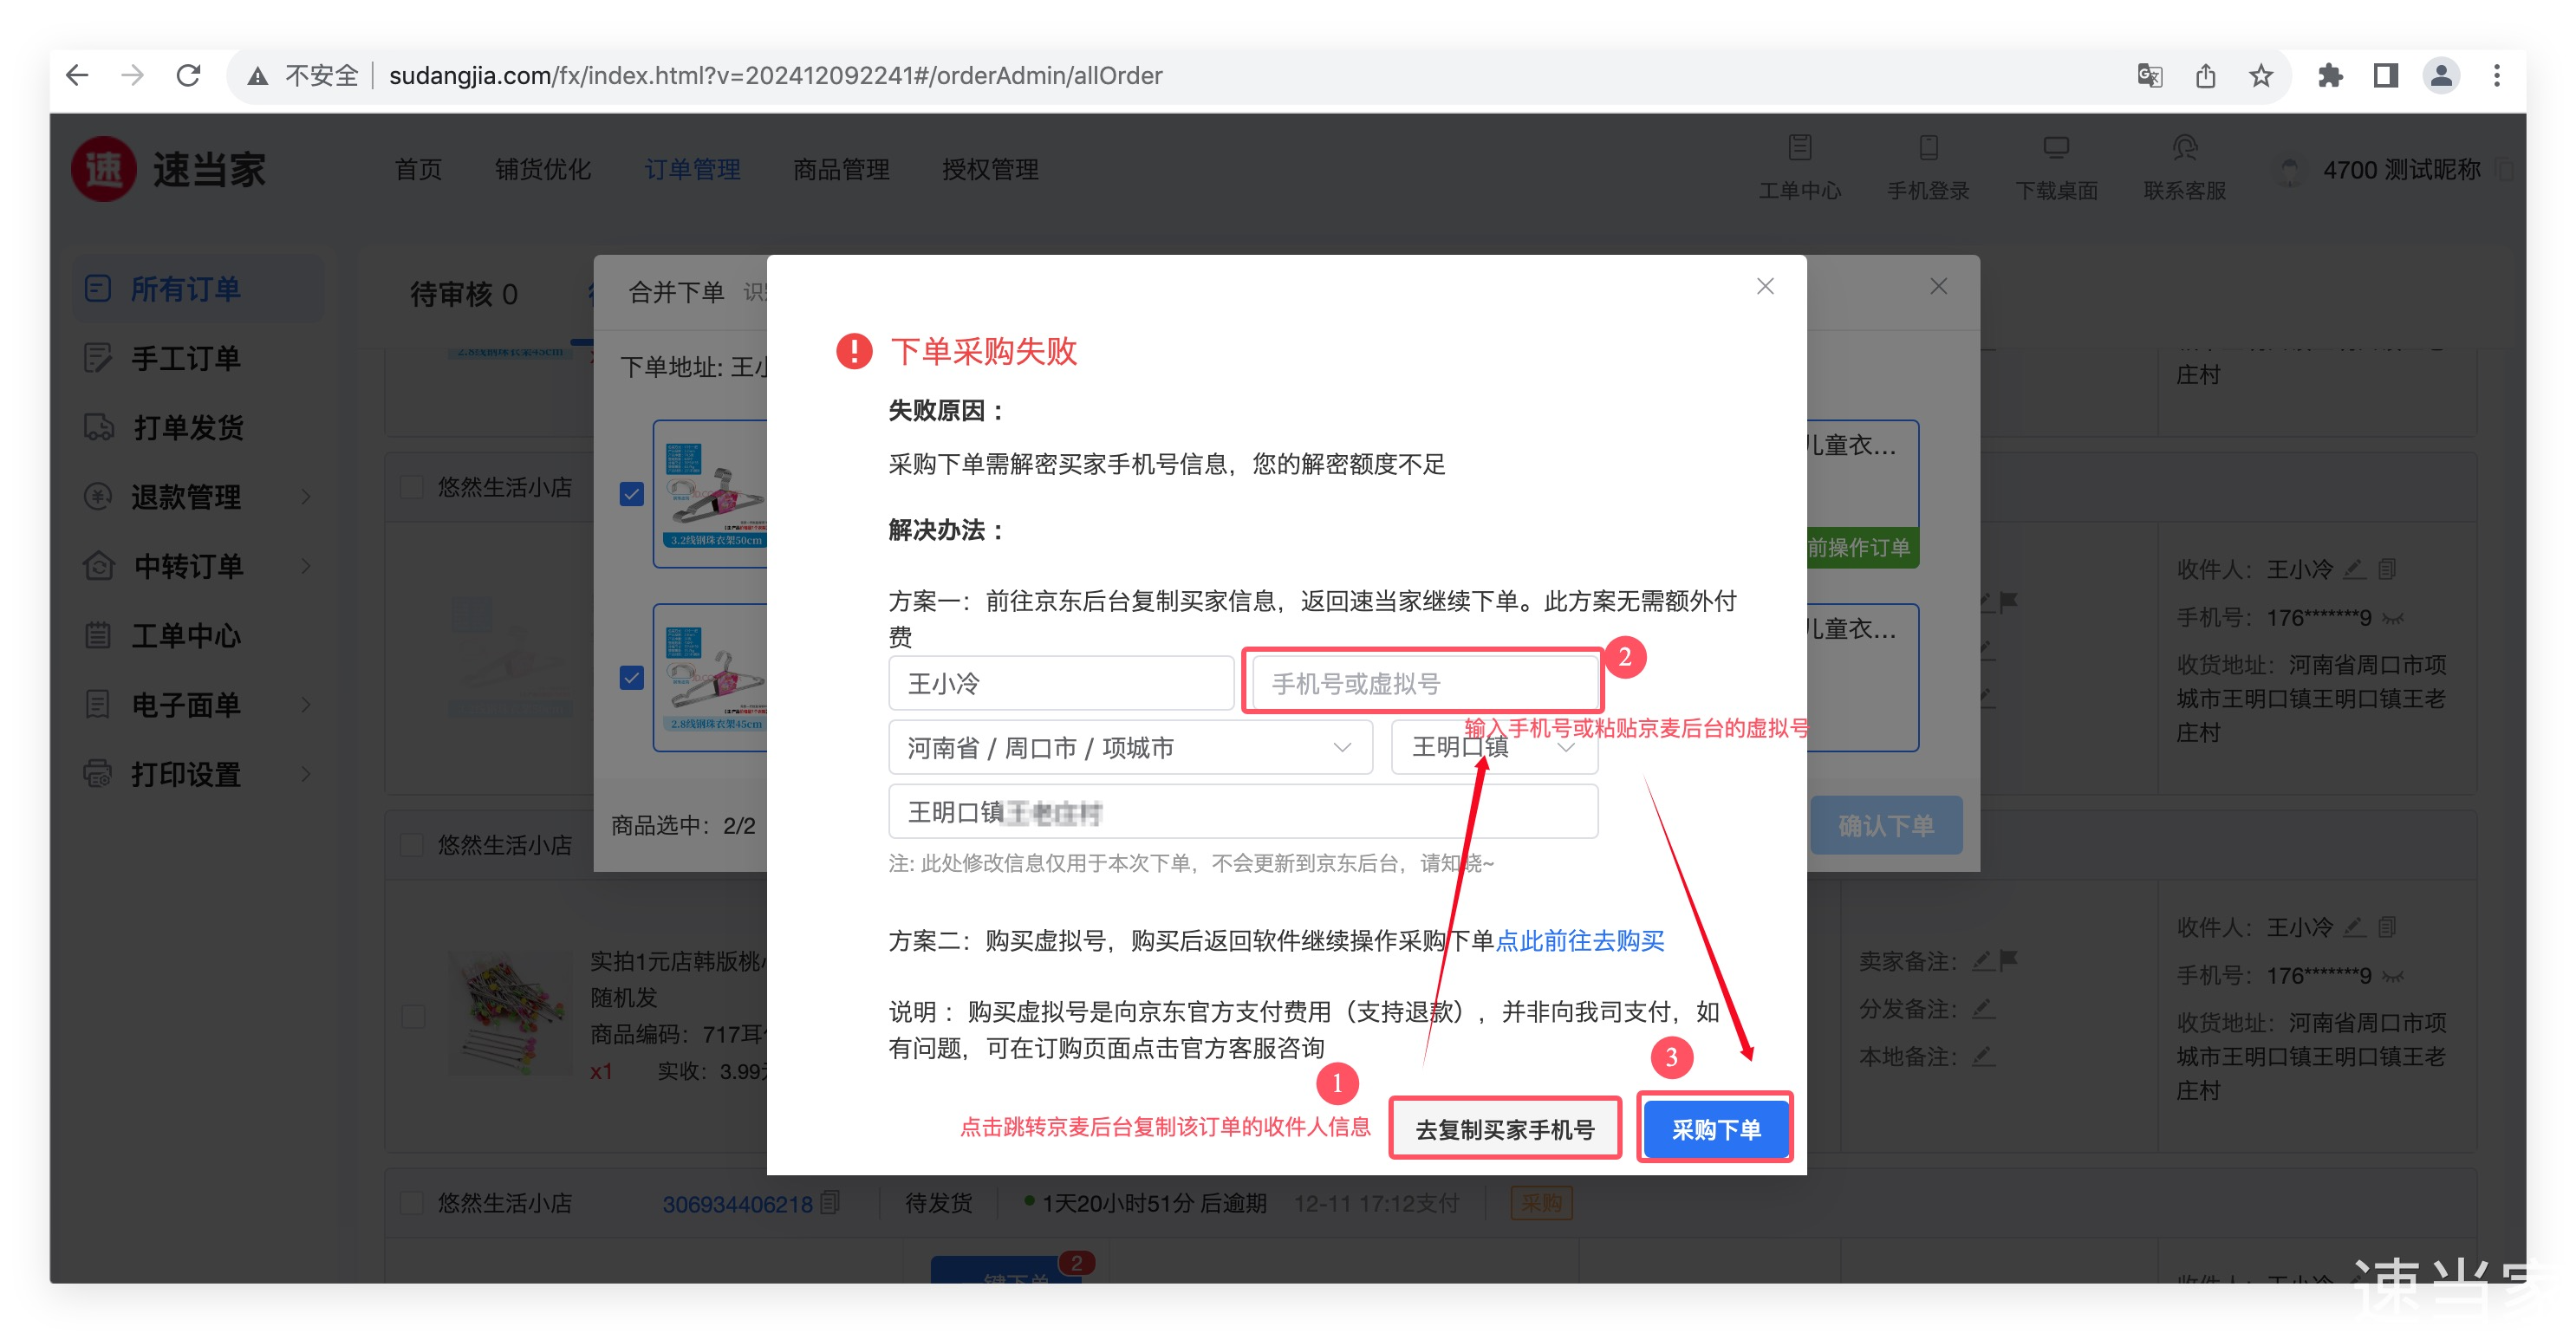Image resolution: width=2576 pixels, height=1333 pixels.
Task: Click the Google Translate icon in address bar
Action: [2149, 75]
